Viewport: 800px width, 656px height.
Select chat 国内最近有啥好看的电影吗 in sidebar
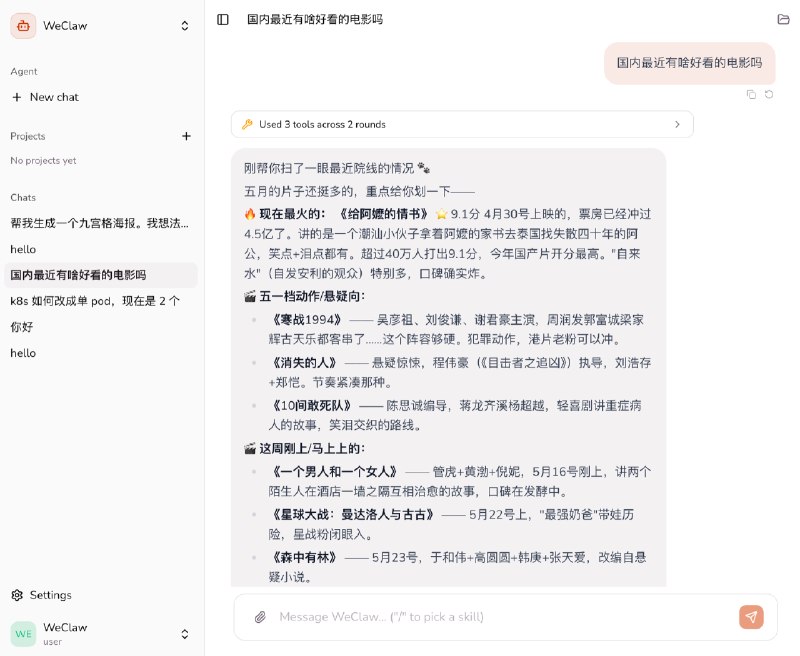pyautogui.click(x=100, y=275)
